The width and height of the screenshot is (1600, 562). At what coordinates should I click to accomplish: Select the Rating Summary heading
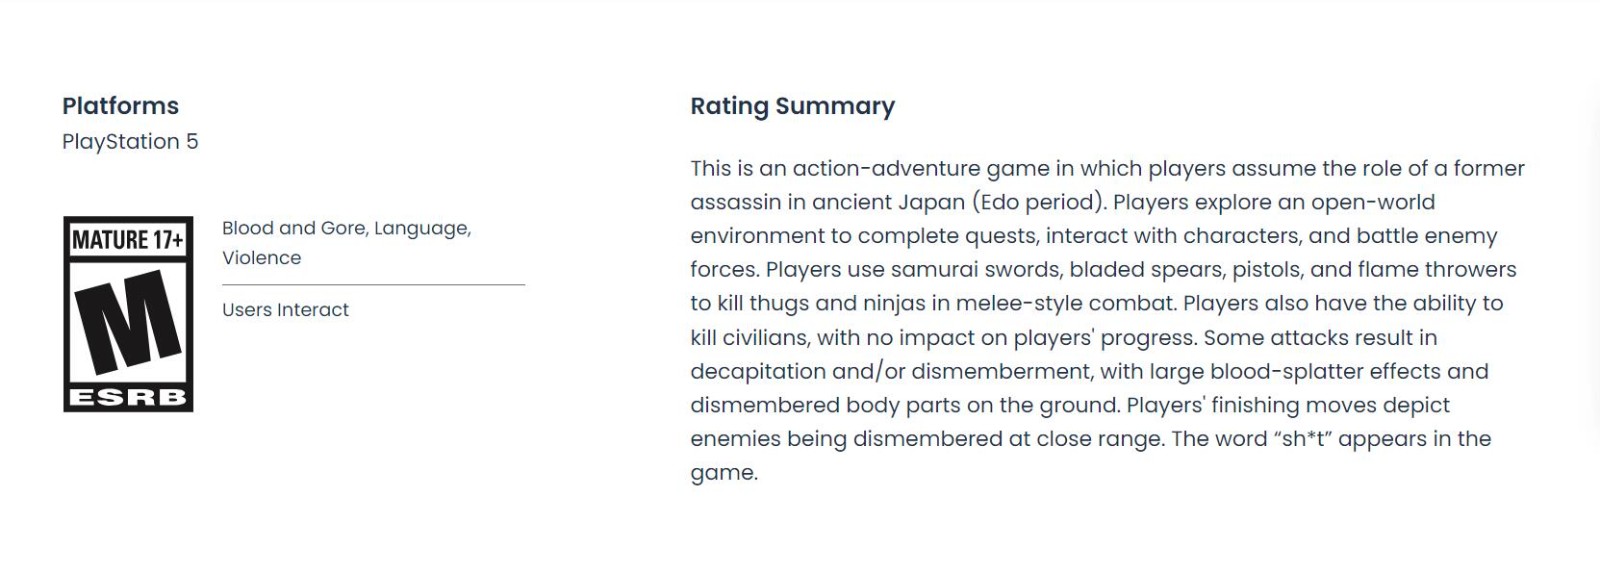point(792,106)
